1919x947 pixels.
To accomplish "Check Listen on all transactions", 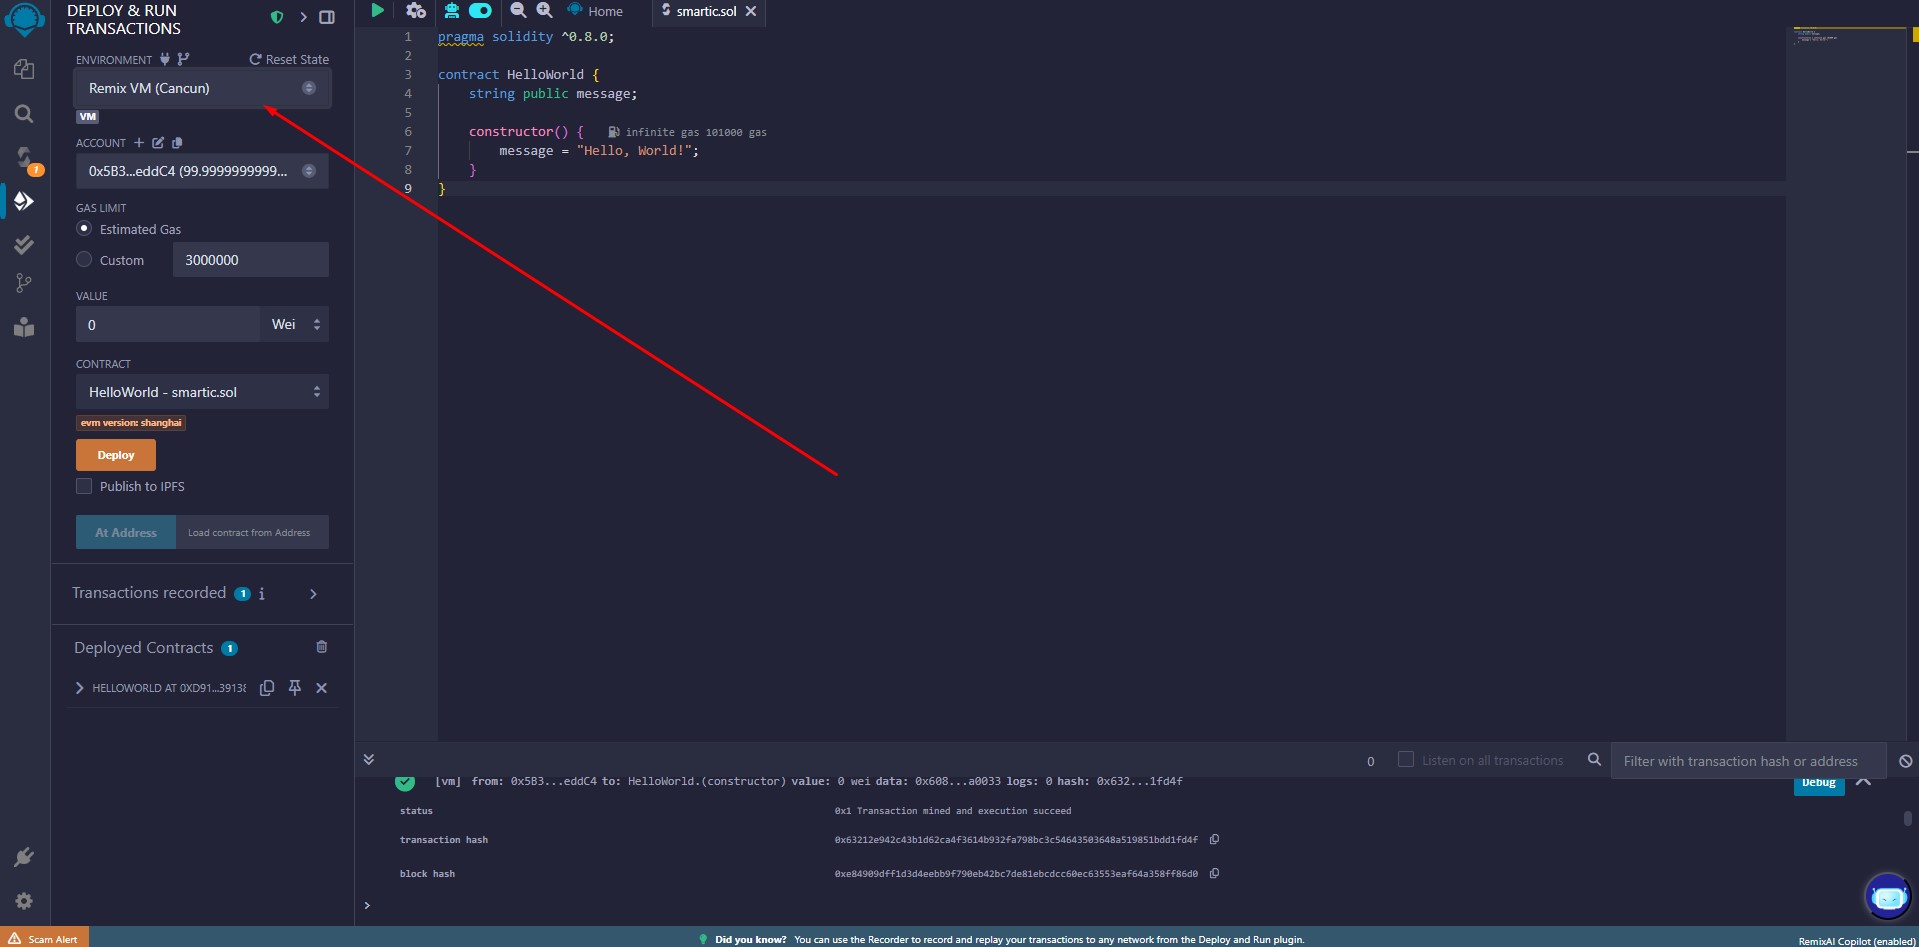I will point(1405,760).
